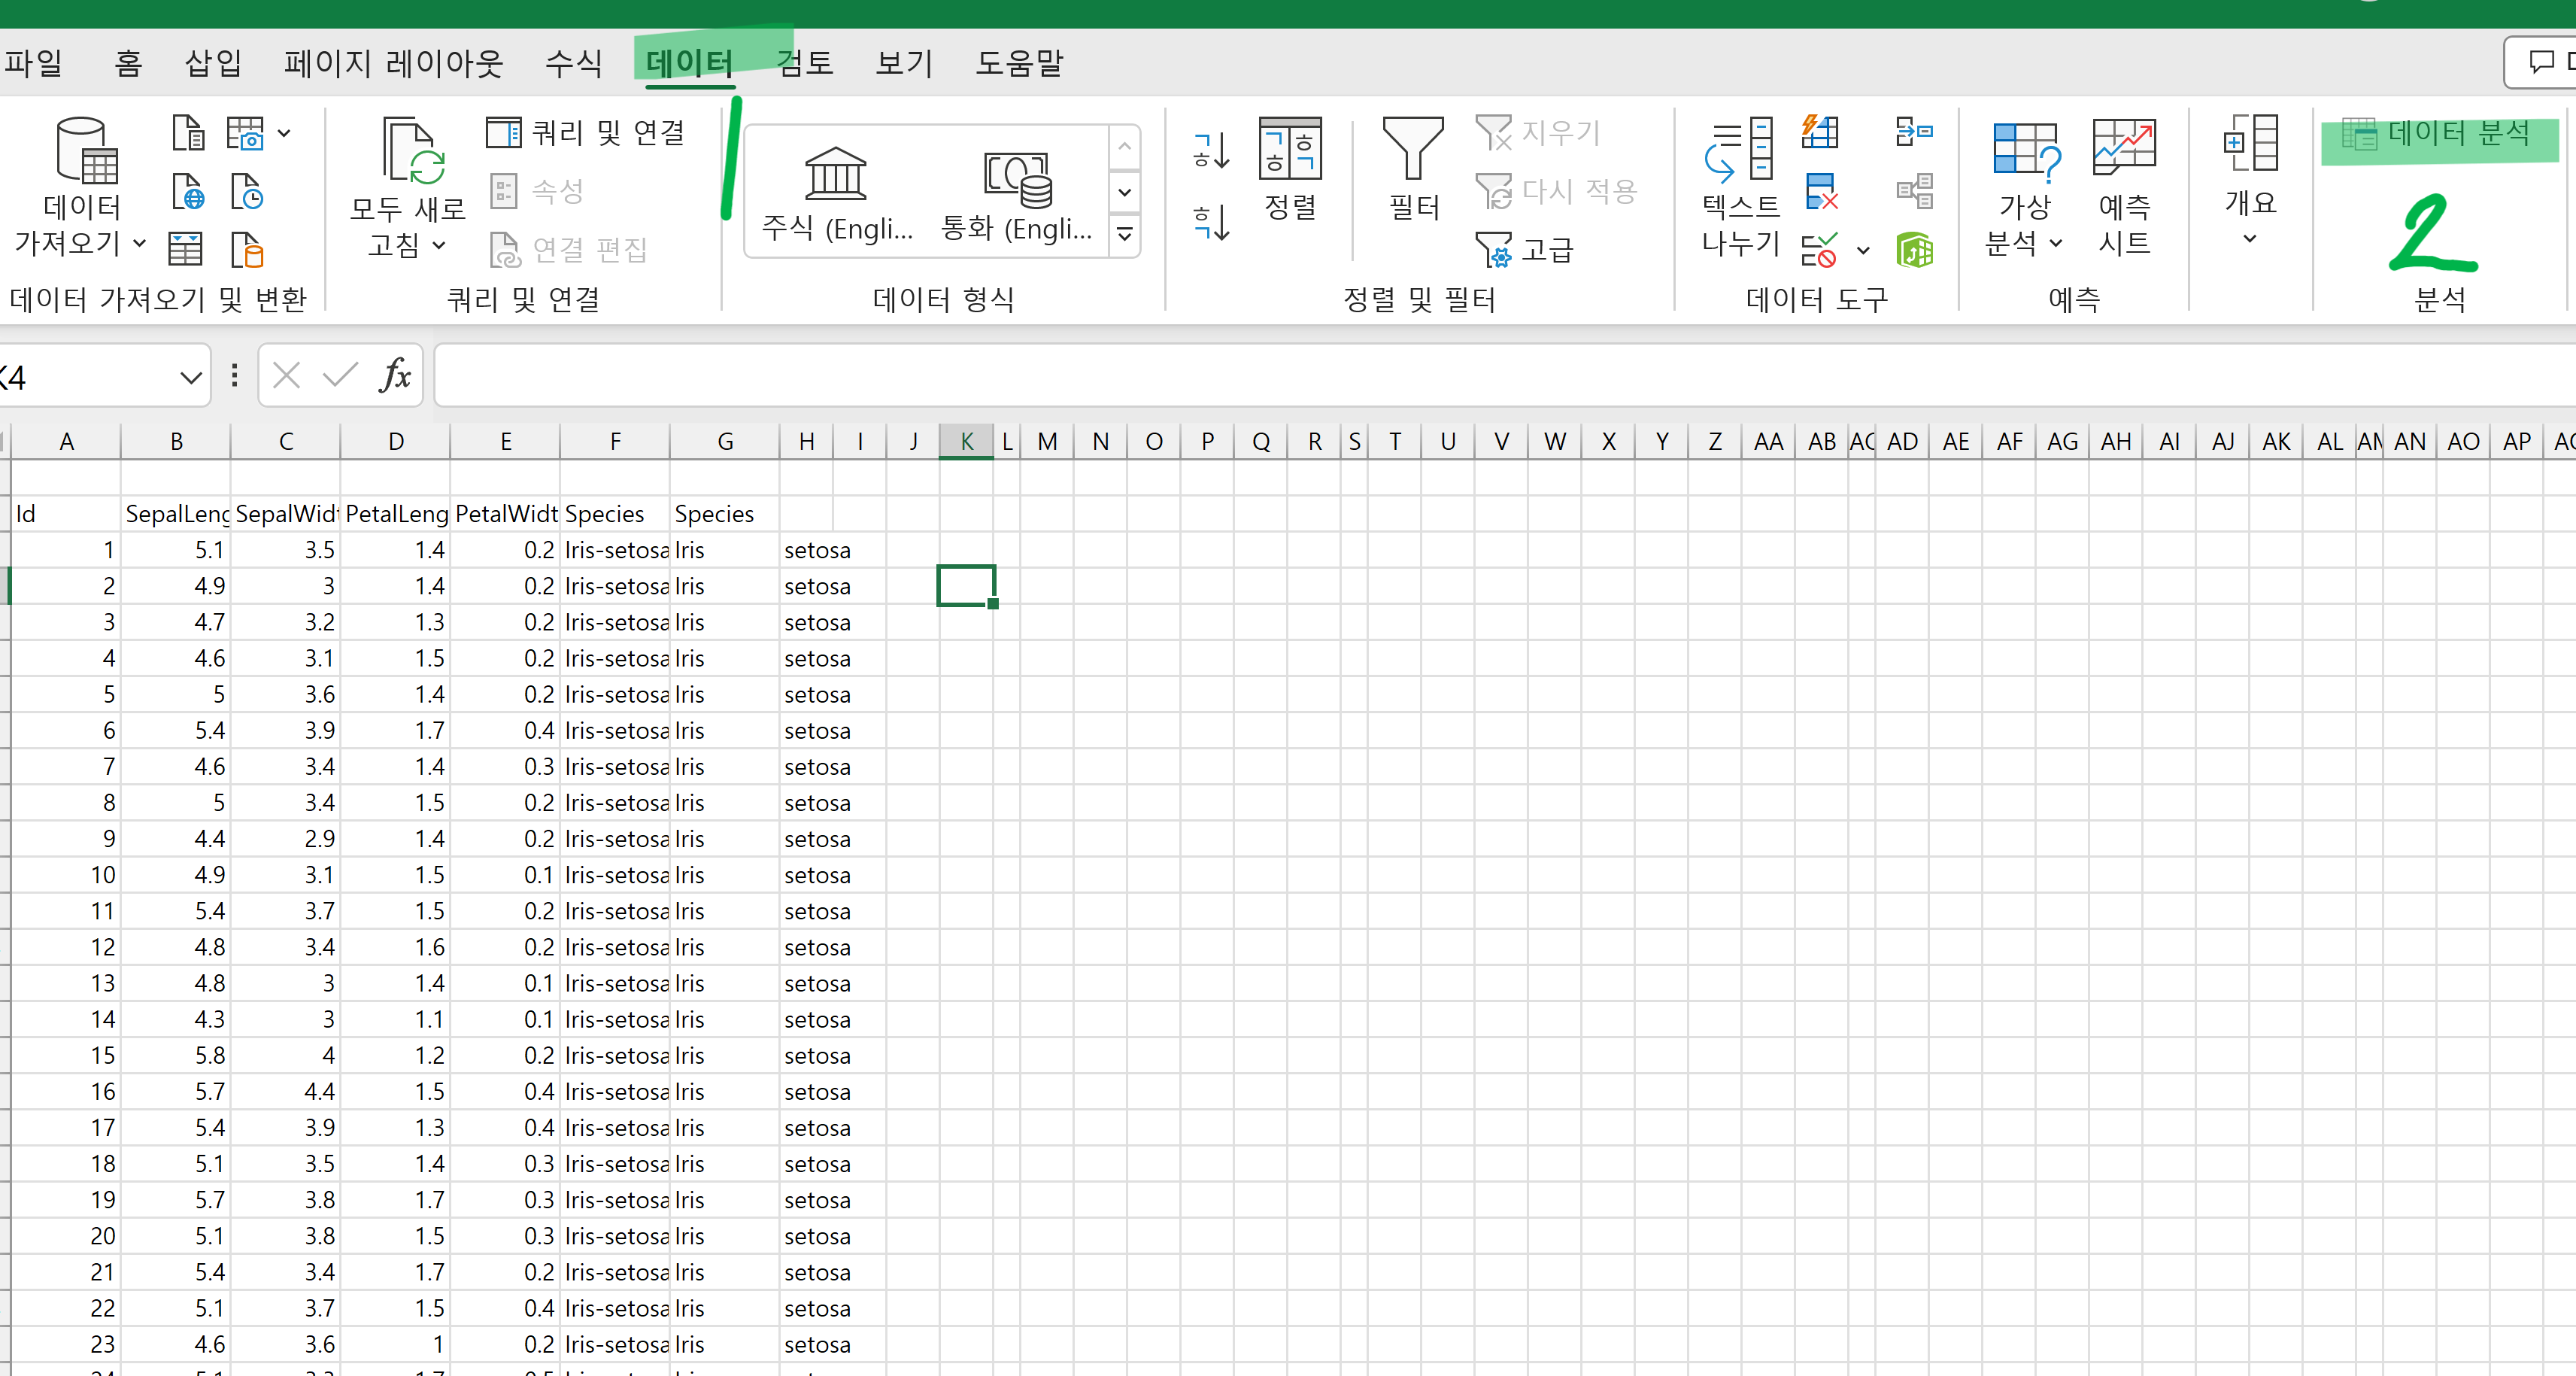Click the fx insert function button

pyautogui.click(x=396, y=376)
